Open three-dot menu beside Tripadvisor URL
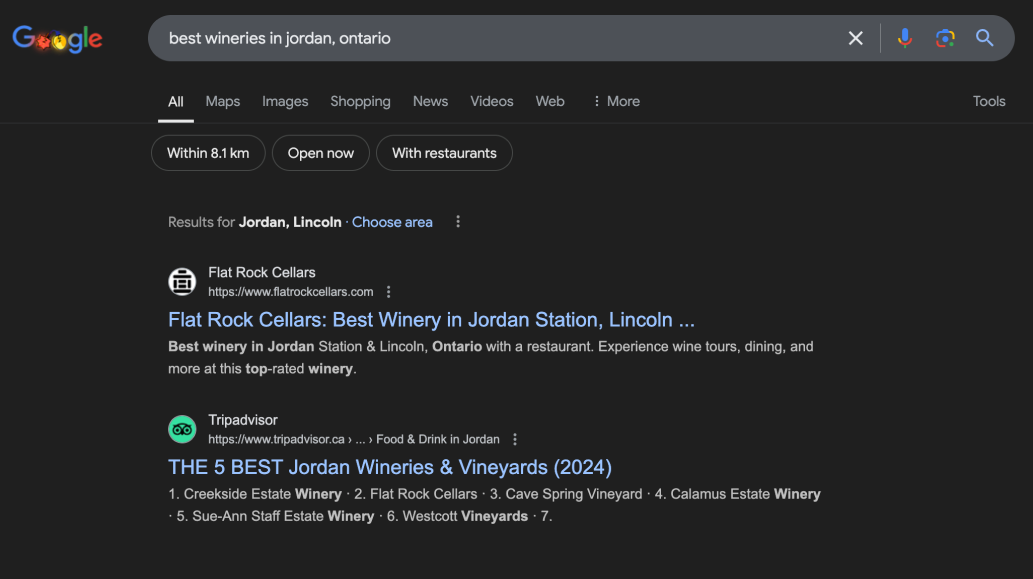The image size is (1033, 579). [x=515, y=439]
